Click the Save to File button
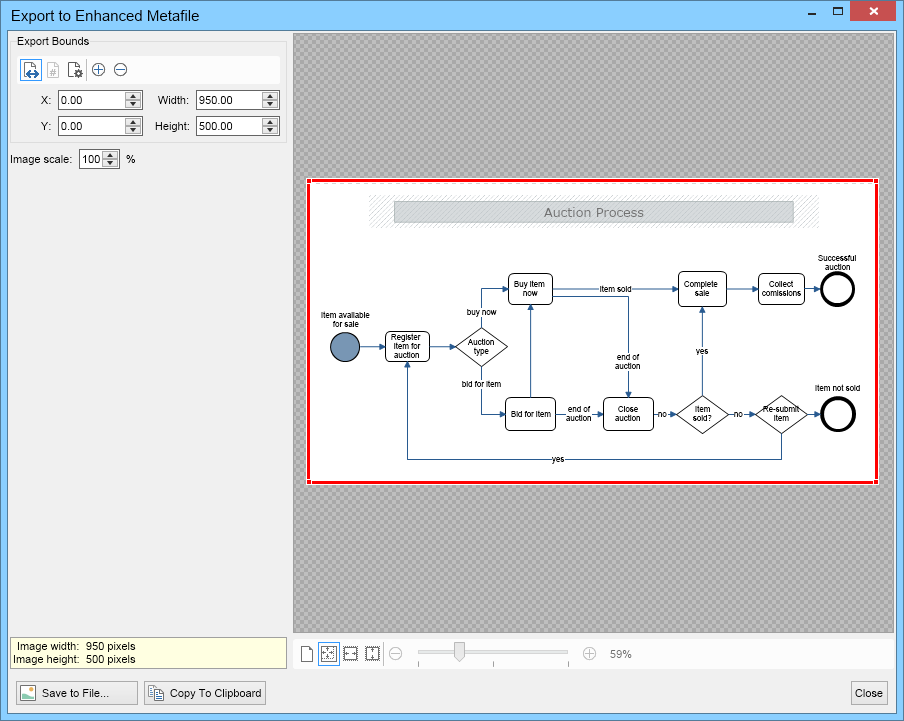 click(x=77, y=693)
